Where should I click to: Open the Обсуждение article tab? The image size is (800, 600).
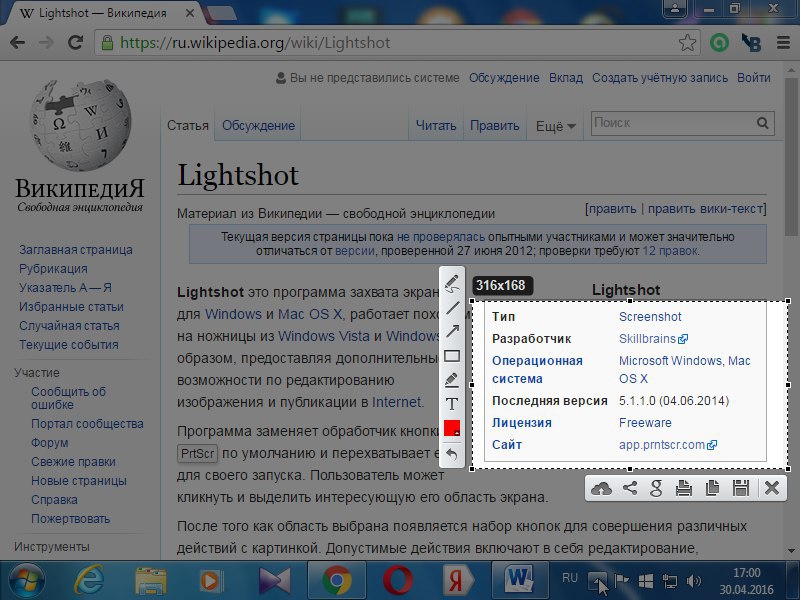(x=258, y=126)
